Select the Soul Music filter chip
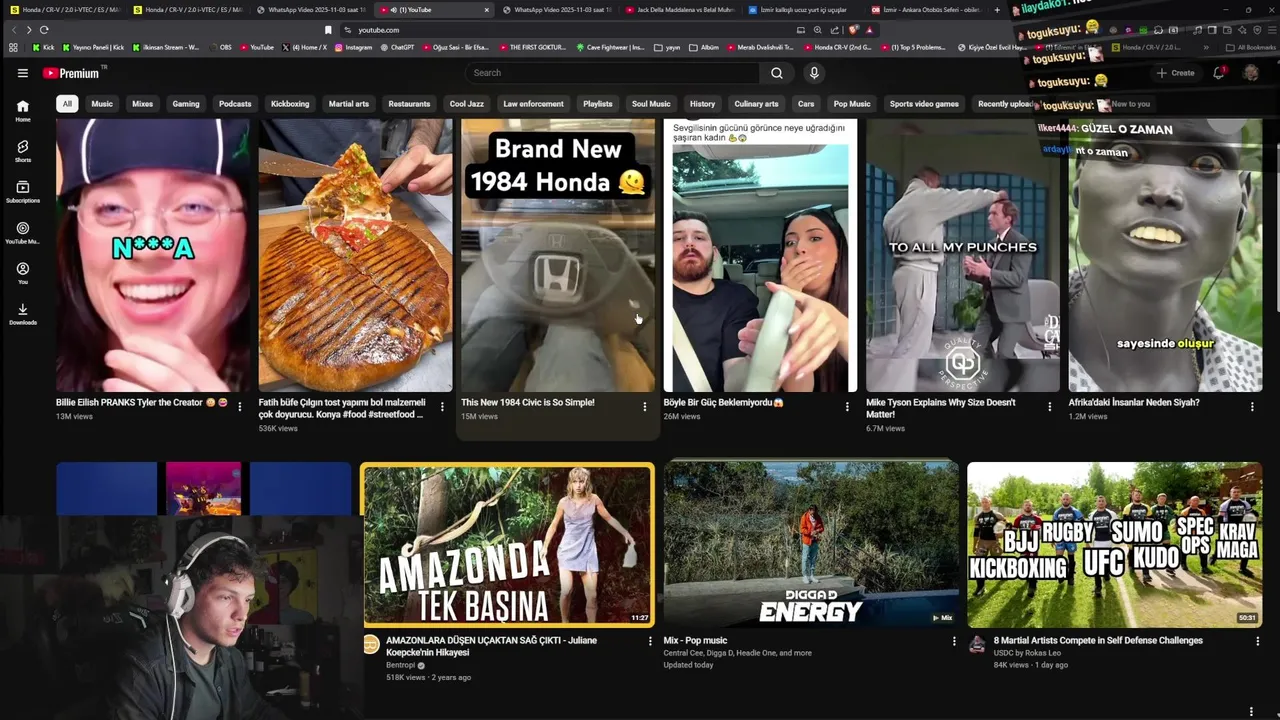 pos(651,104)
